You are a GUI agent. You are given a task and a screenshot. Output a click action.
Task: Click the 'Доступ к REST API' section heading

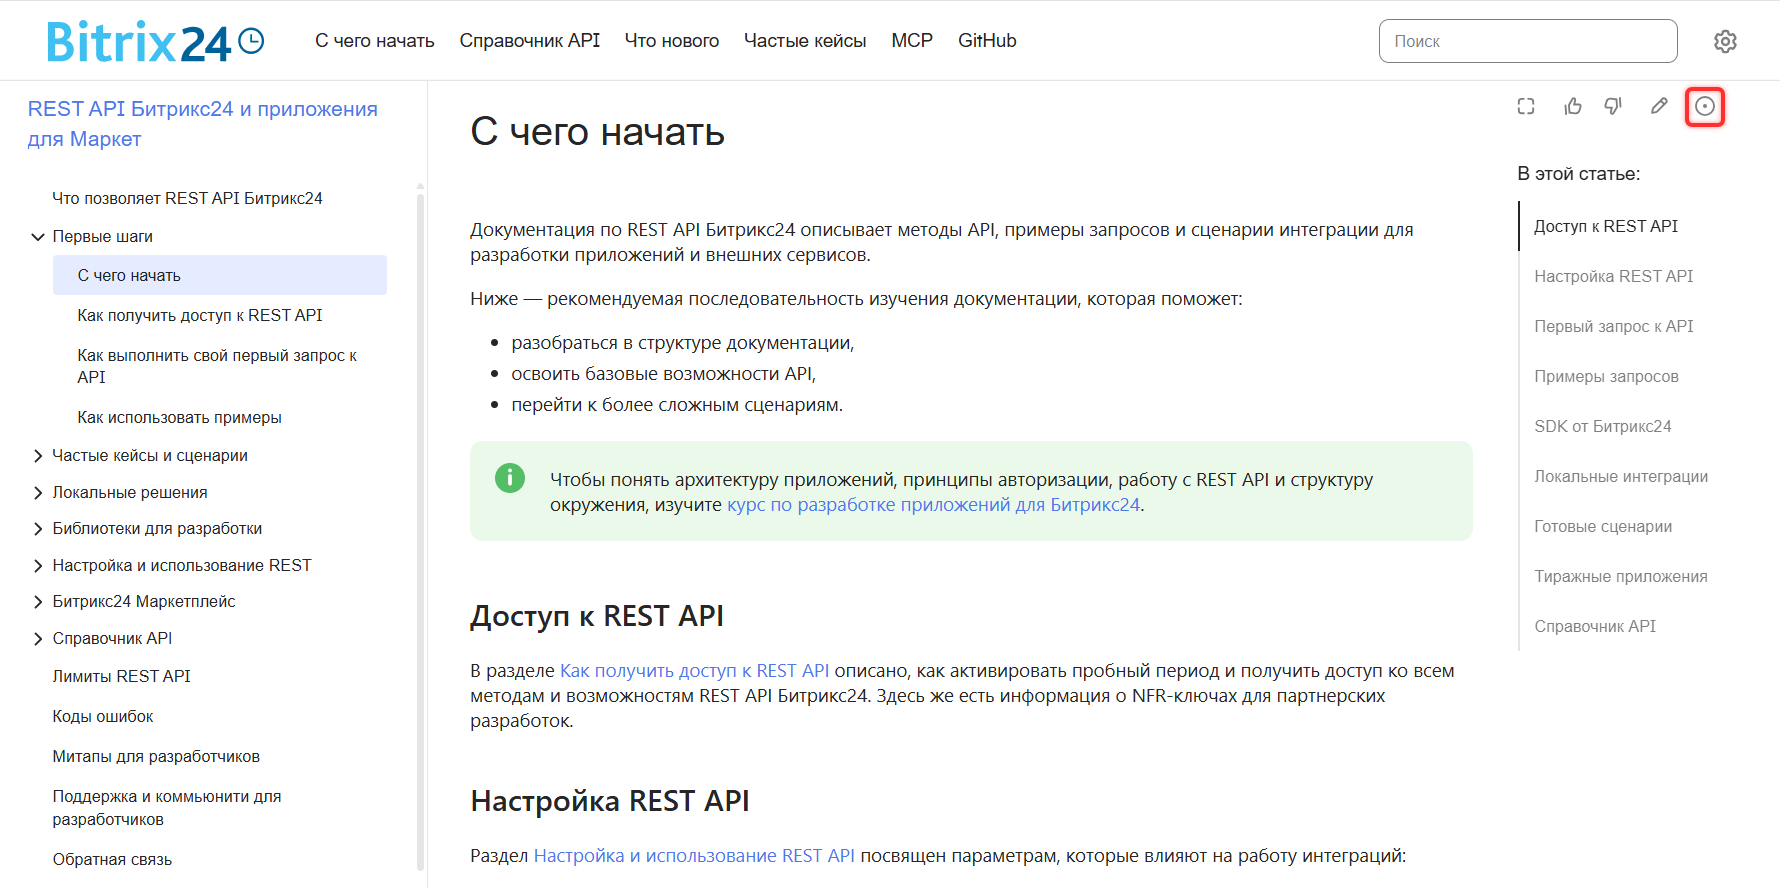click(x=597, y=616)
